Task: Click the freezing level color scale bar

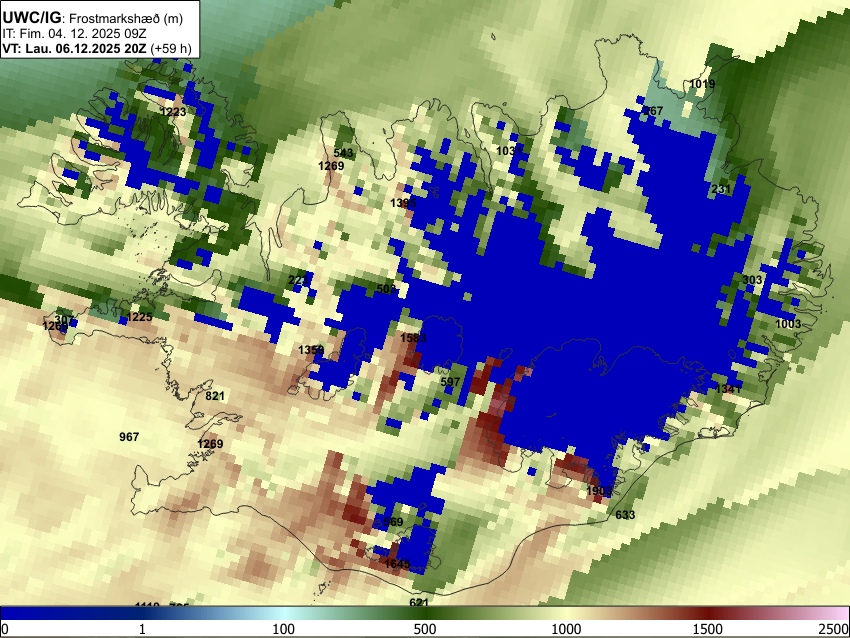Action: [425, 613]
